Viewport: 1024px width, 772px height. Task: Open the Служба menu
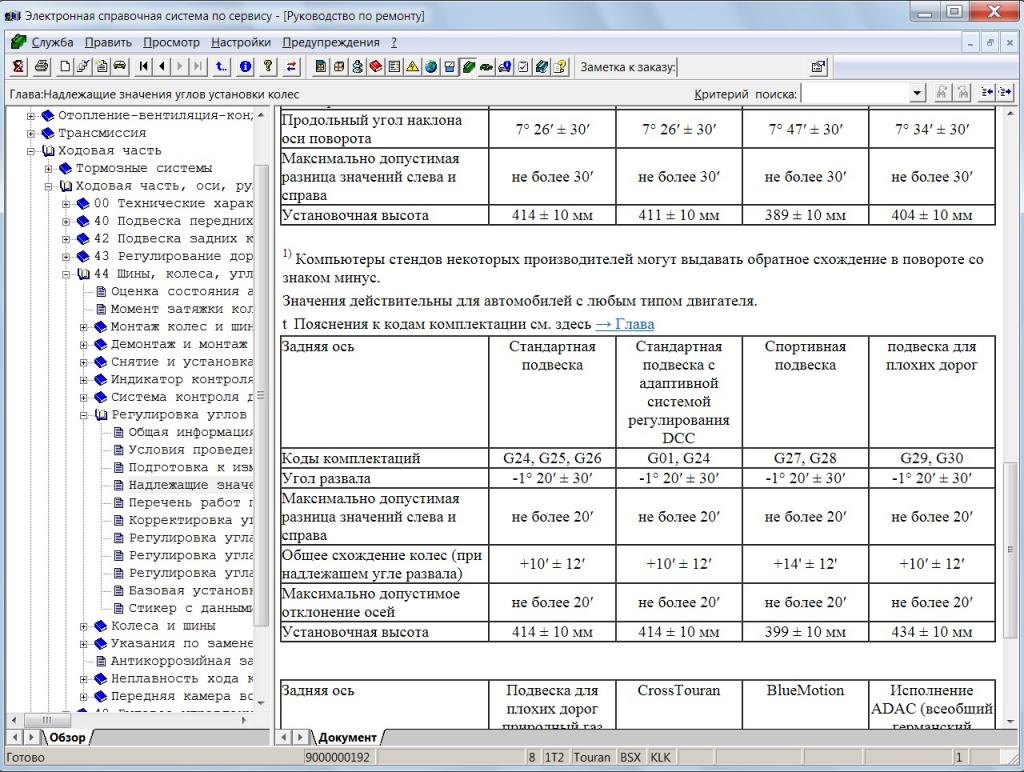tap(52, 42)
